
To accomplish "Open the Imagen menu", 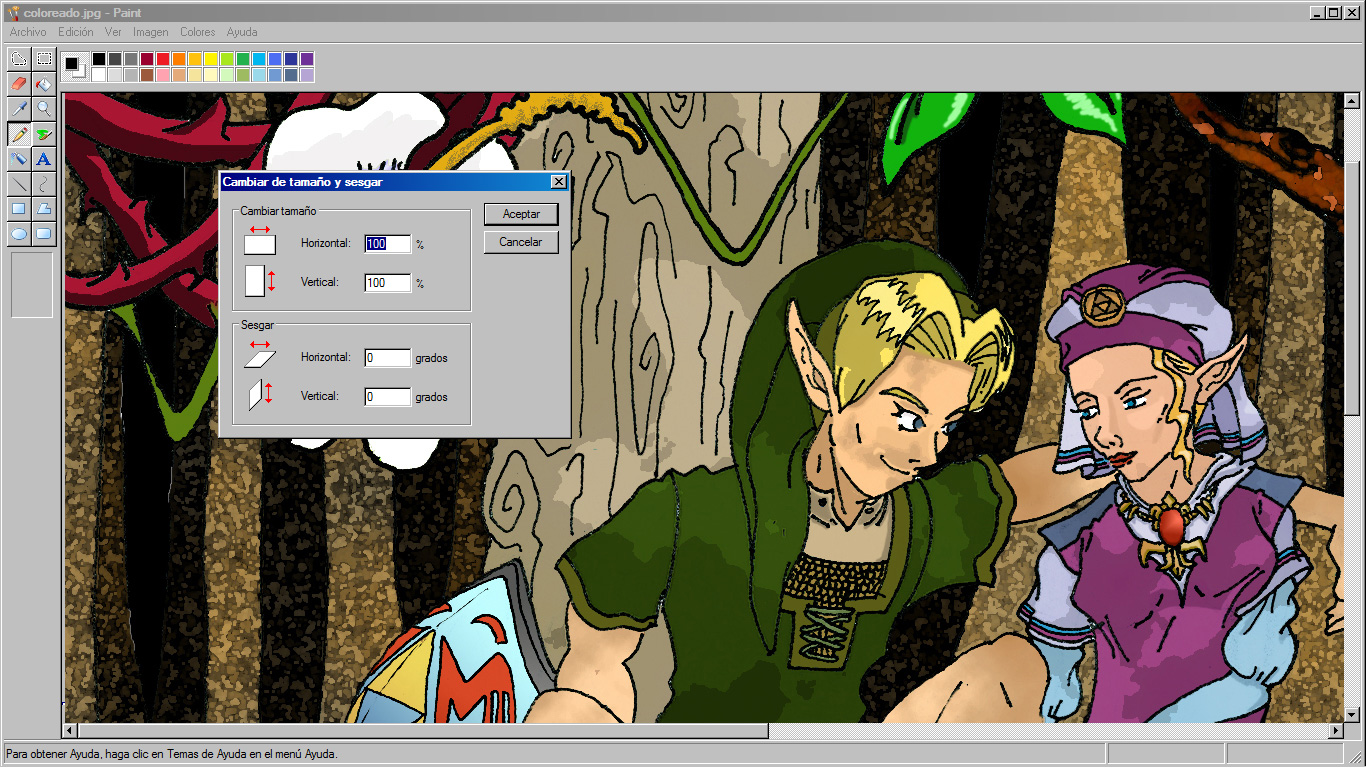I will coord(151,32).
